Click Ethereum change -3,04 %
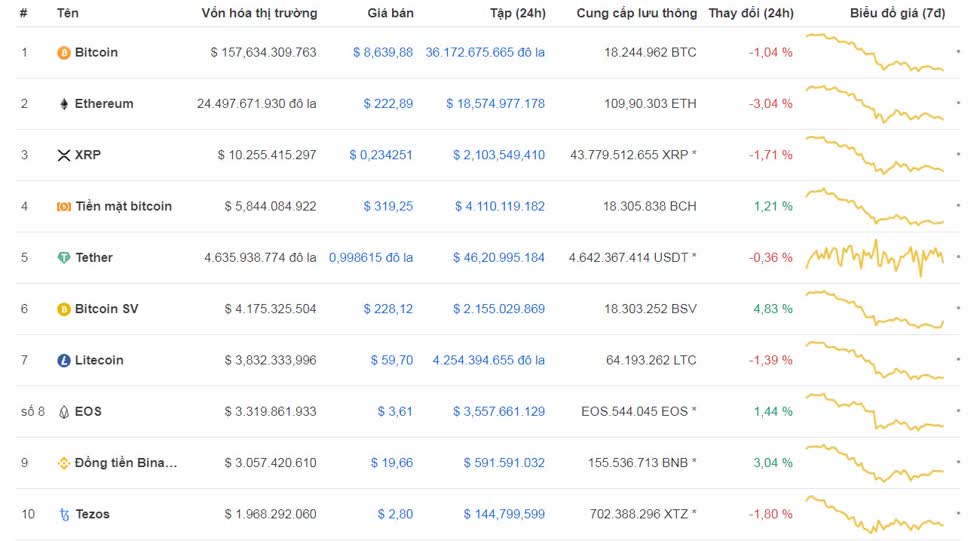The image size is (980, 541). coord(771,104)
